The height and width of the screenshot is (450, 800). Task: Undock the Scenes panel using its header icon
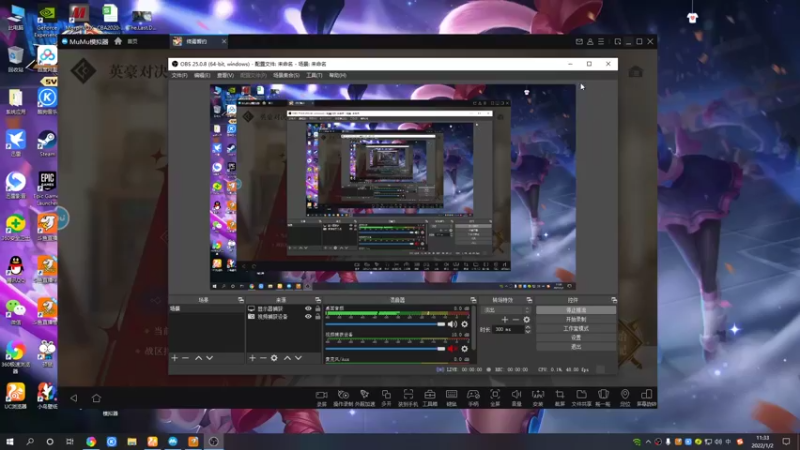pos(241,300)
